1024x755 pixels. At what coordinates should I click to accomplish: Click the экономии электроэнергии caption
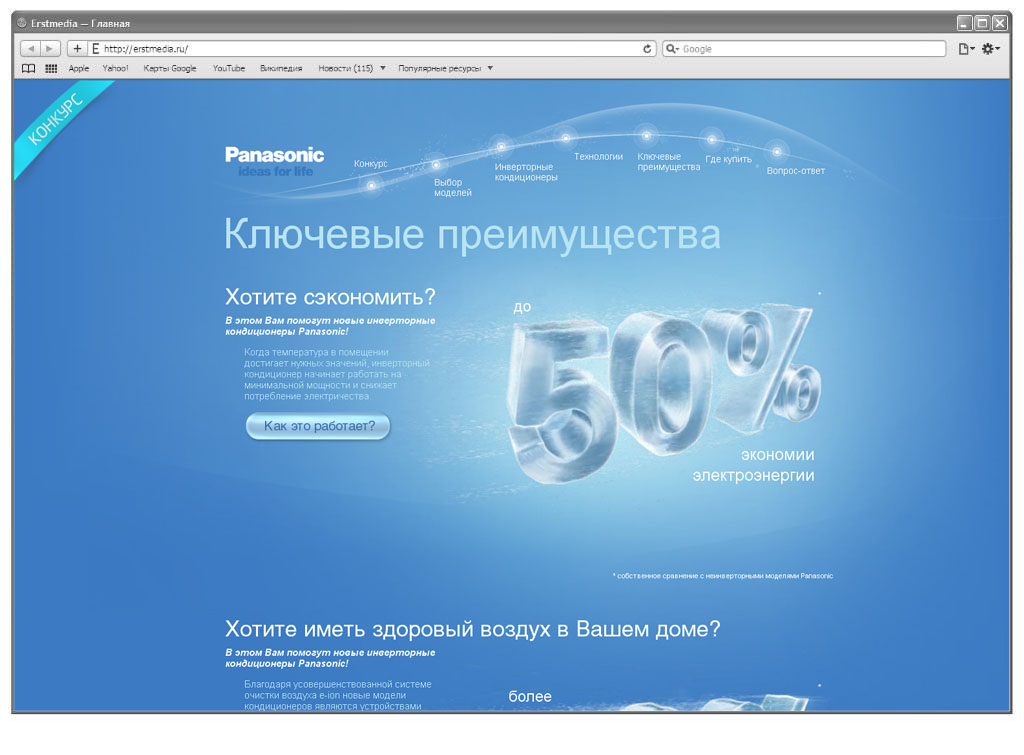tap(754, 465)
